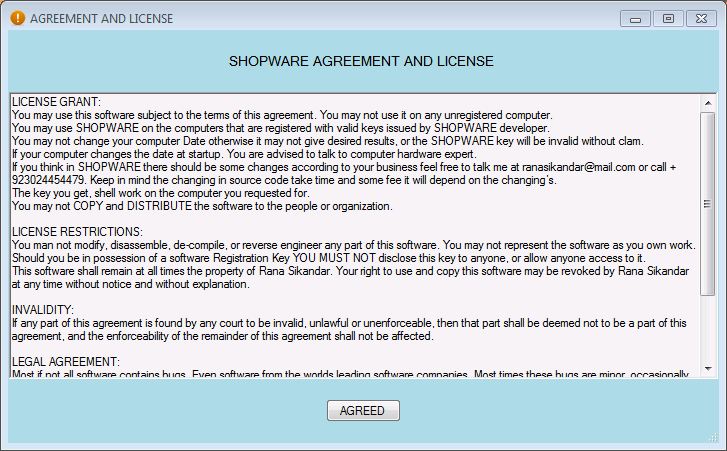Click the email ranasikandar@mail.com in text
Viewport: 727px width, 451px height.
[579, 167]
